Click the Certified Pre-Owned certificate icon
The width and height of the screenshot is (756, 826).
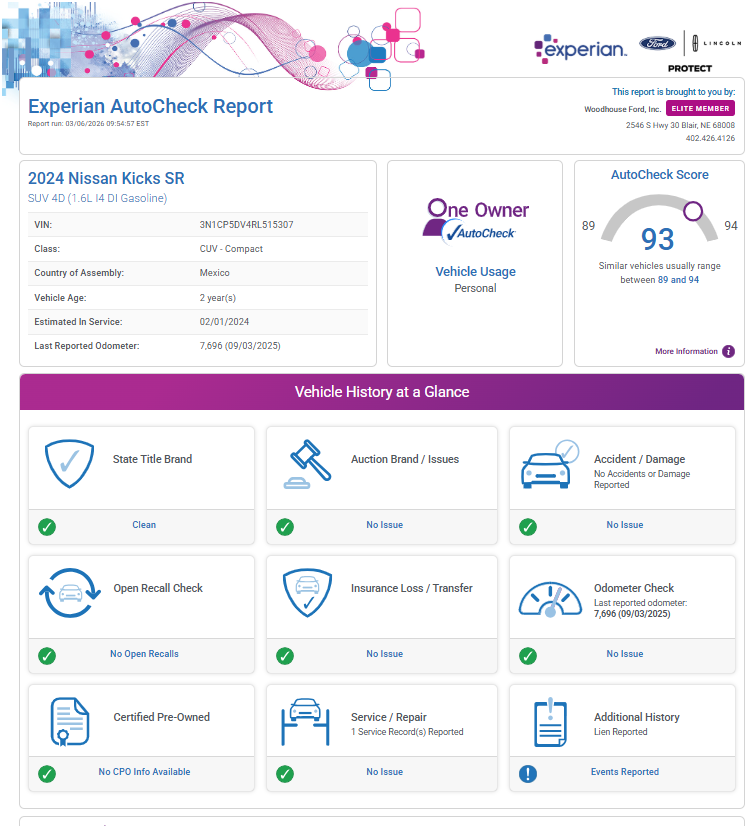69,721
